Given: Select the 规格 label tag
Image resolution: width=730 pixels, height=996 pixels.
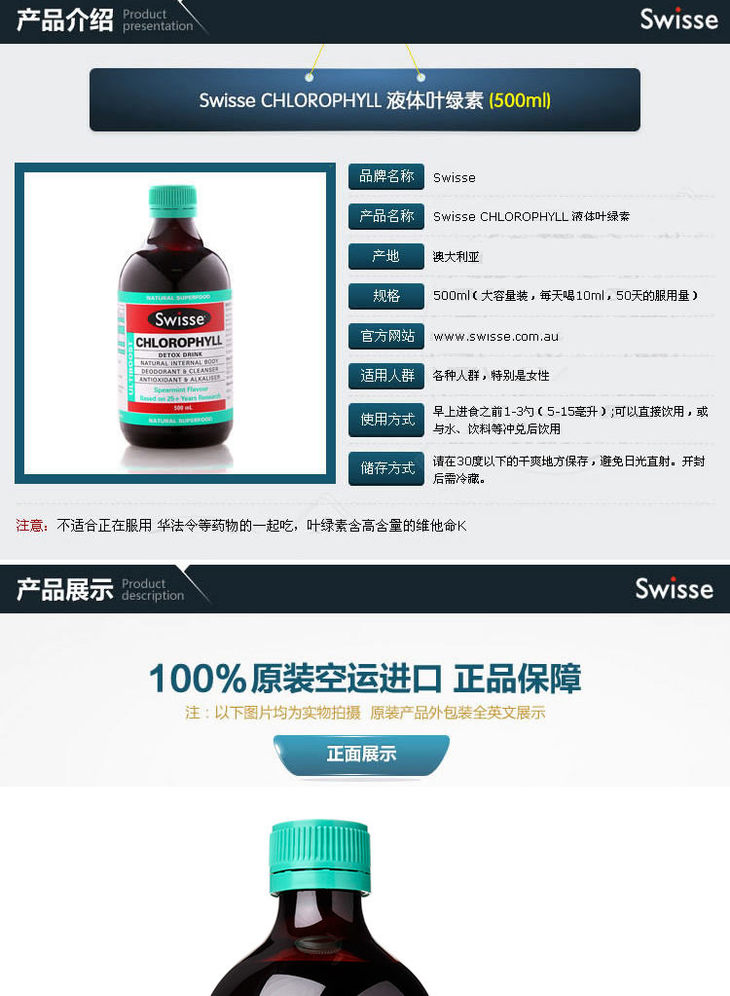Looking at the screenshot, I should point(386,296).
